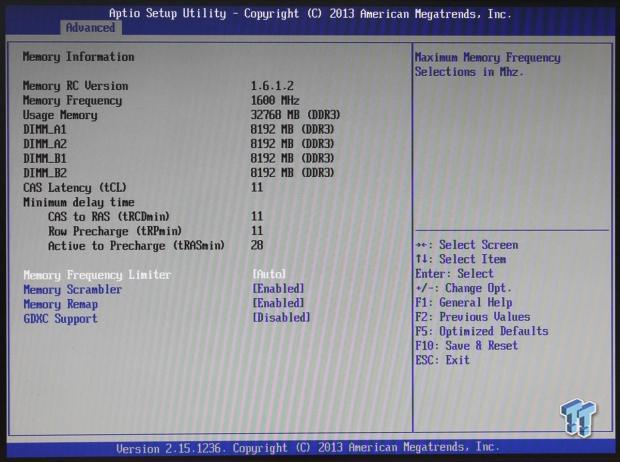
Task: Click the DIMM_B2 row label
Action: (45, 173)
